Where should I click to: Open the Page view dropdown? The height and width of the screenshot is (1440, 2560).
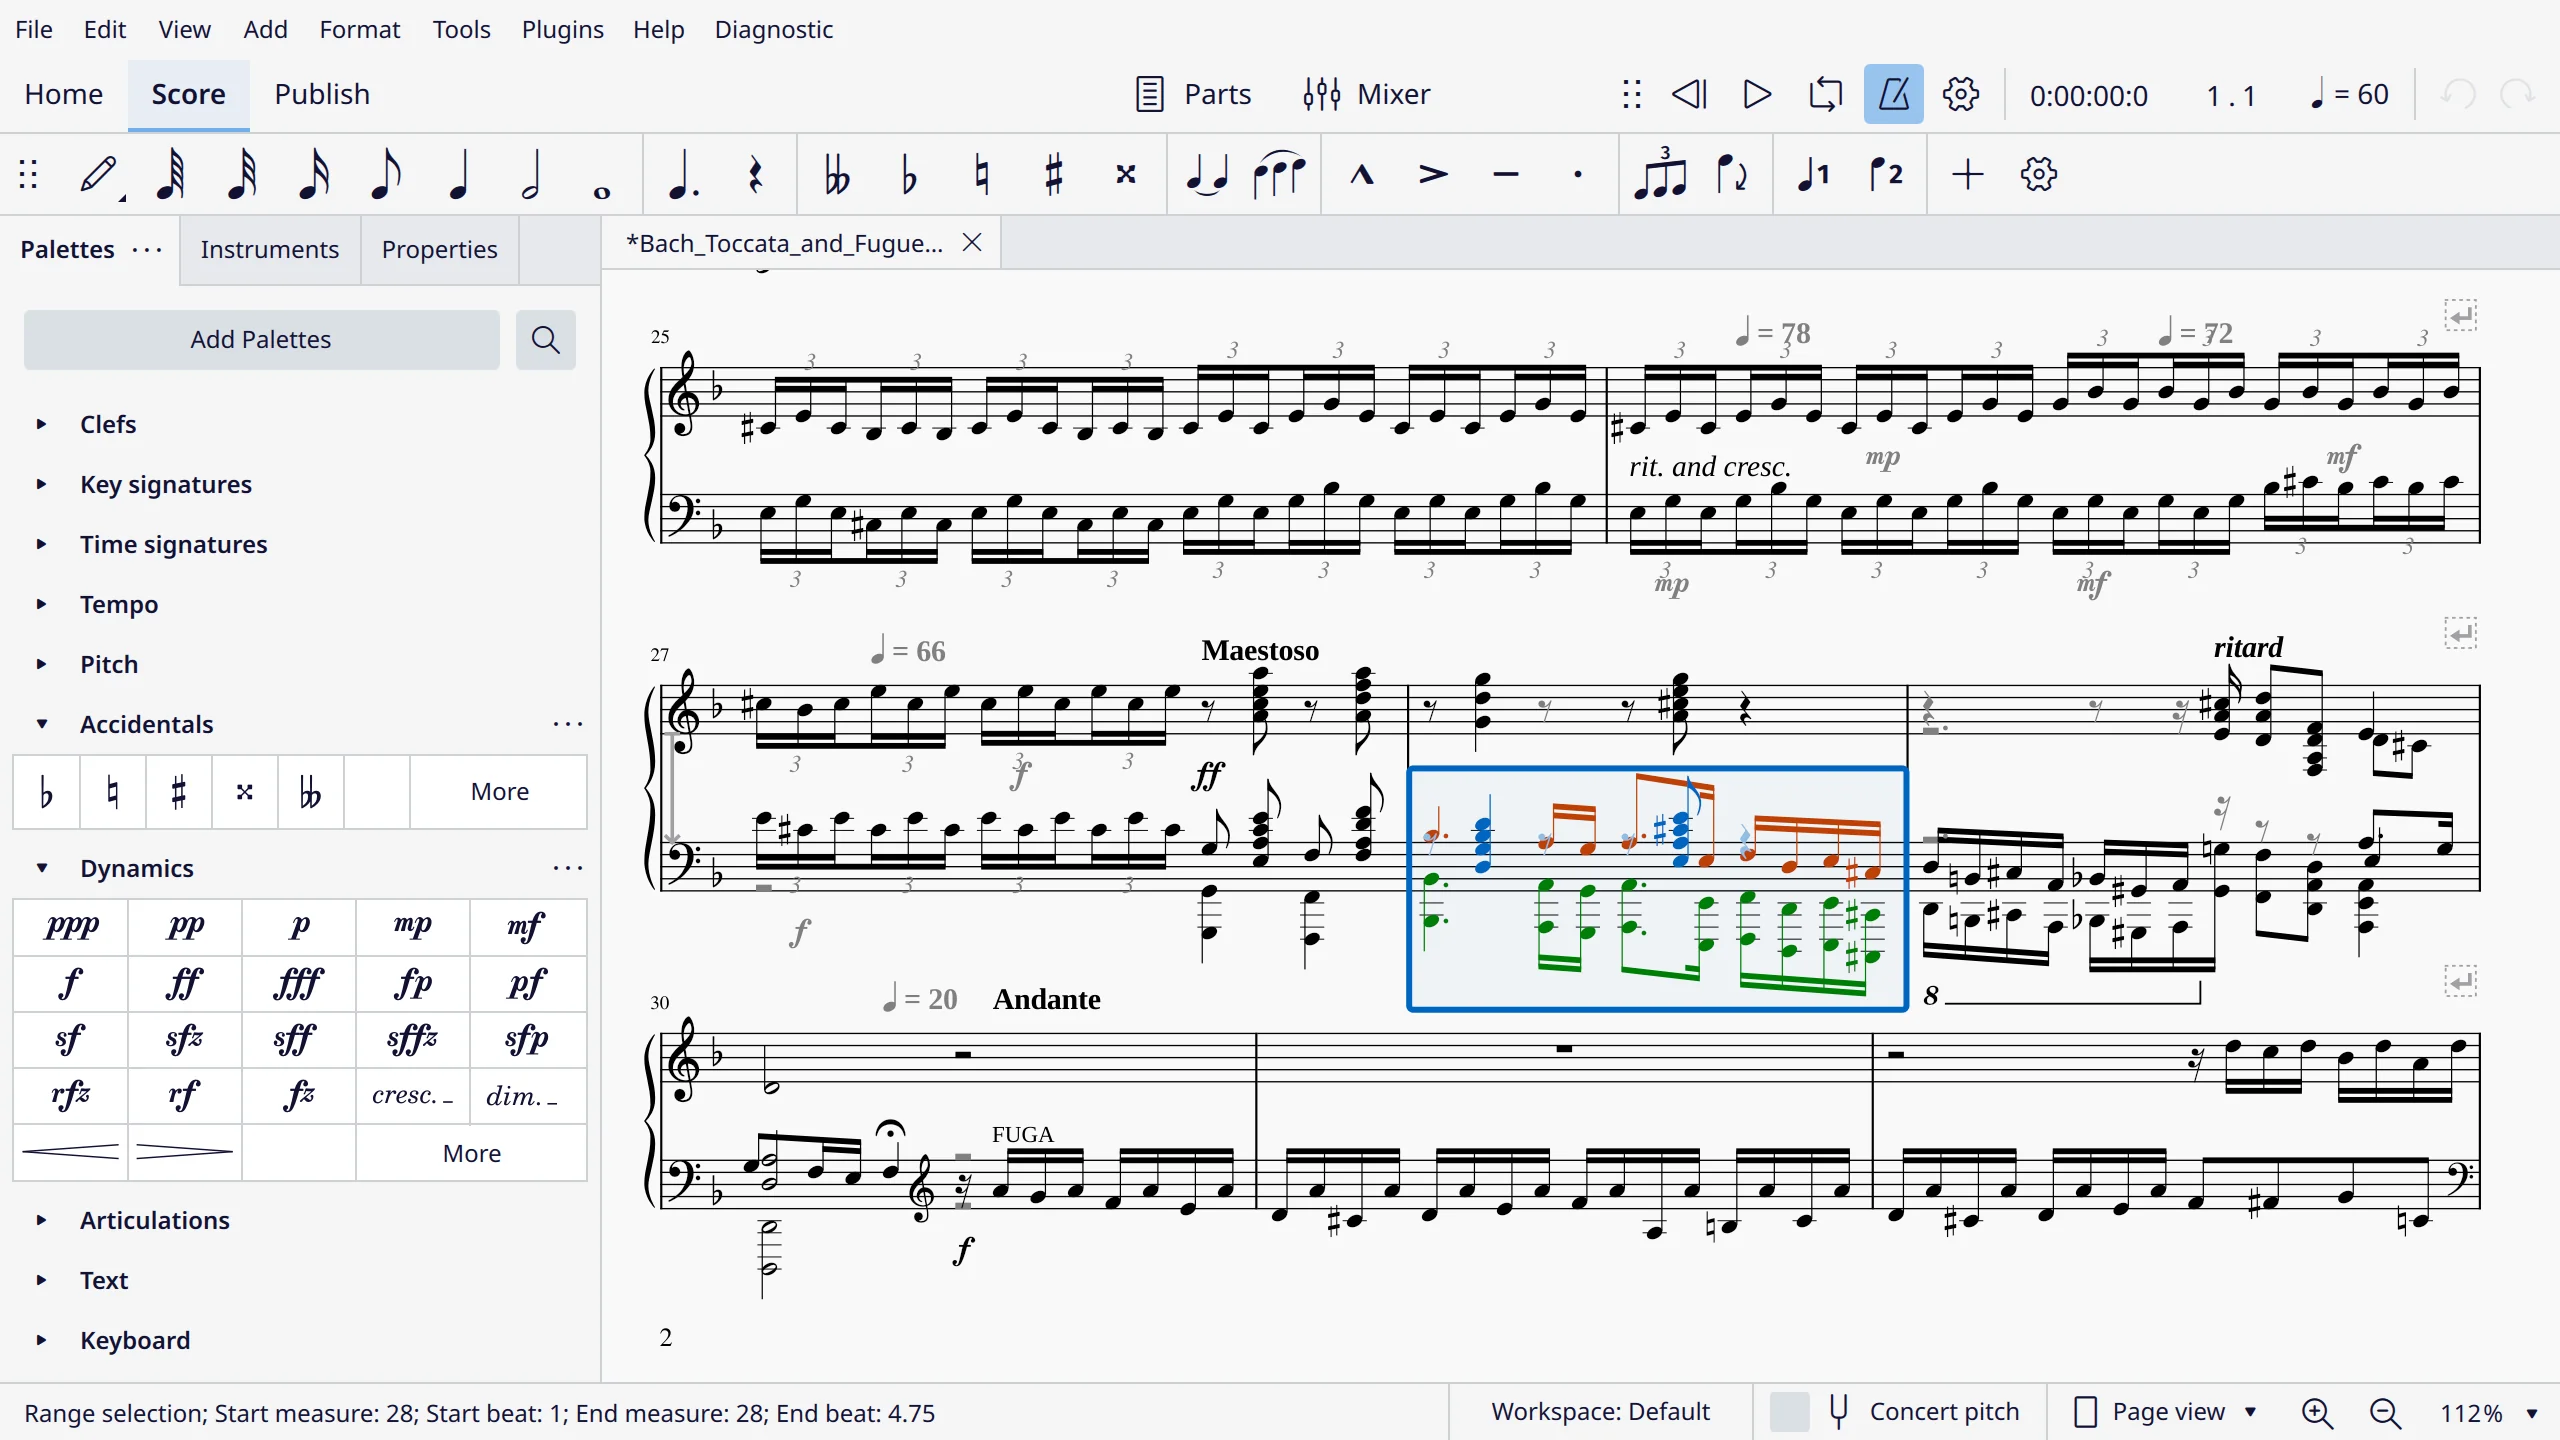pos(2166,1412)
